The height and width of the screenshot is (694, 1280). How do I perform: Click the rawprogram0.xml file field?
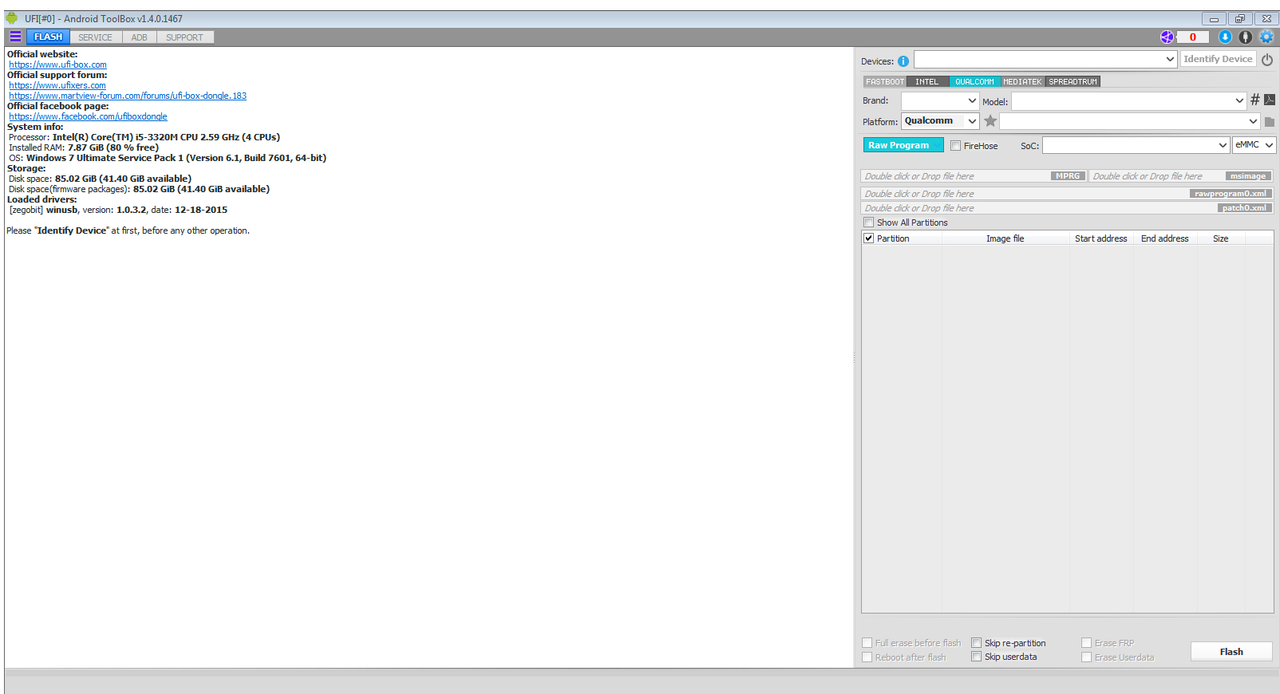pos(1067,194)
